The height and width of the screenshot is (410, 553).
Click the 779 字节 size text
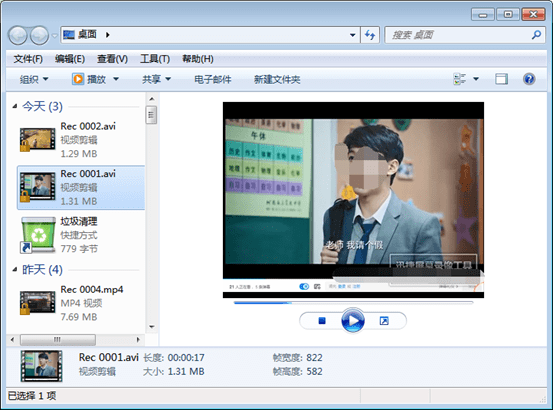[79, 249]
